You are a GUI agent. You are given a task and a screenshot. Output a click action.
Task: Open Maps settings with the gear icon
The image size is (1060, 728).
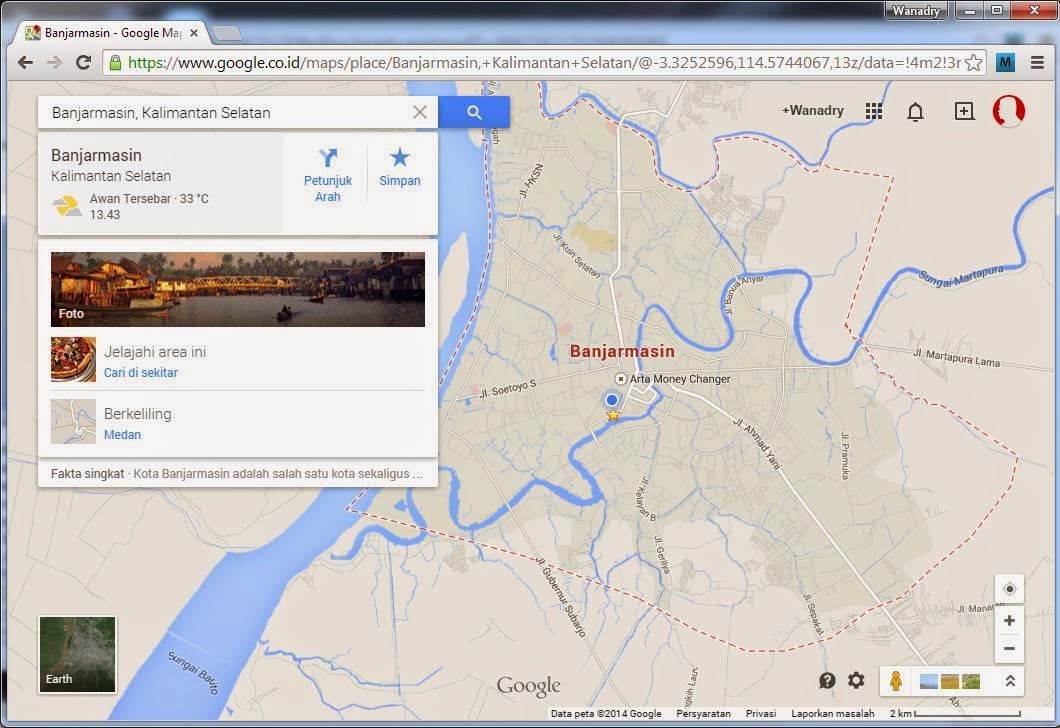coord(856,680)
